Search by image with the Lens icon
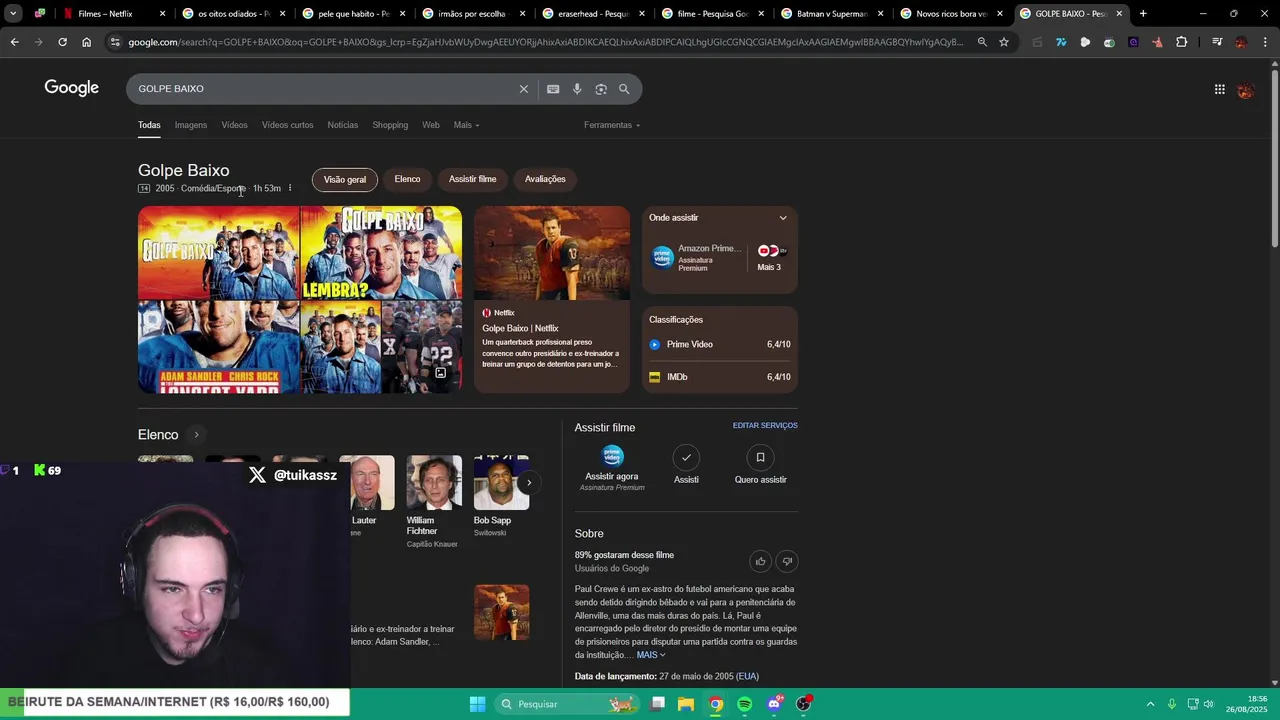The height and width of the screenshot is (720, 1280). pos(601,89)
